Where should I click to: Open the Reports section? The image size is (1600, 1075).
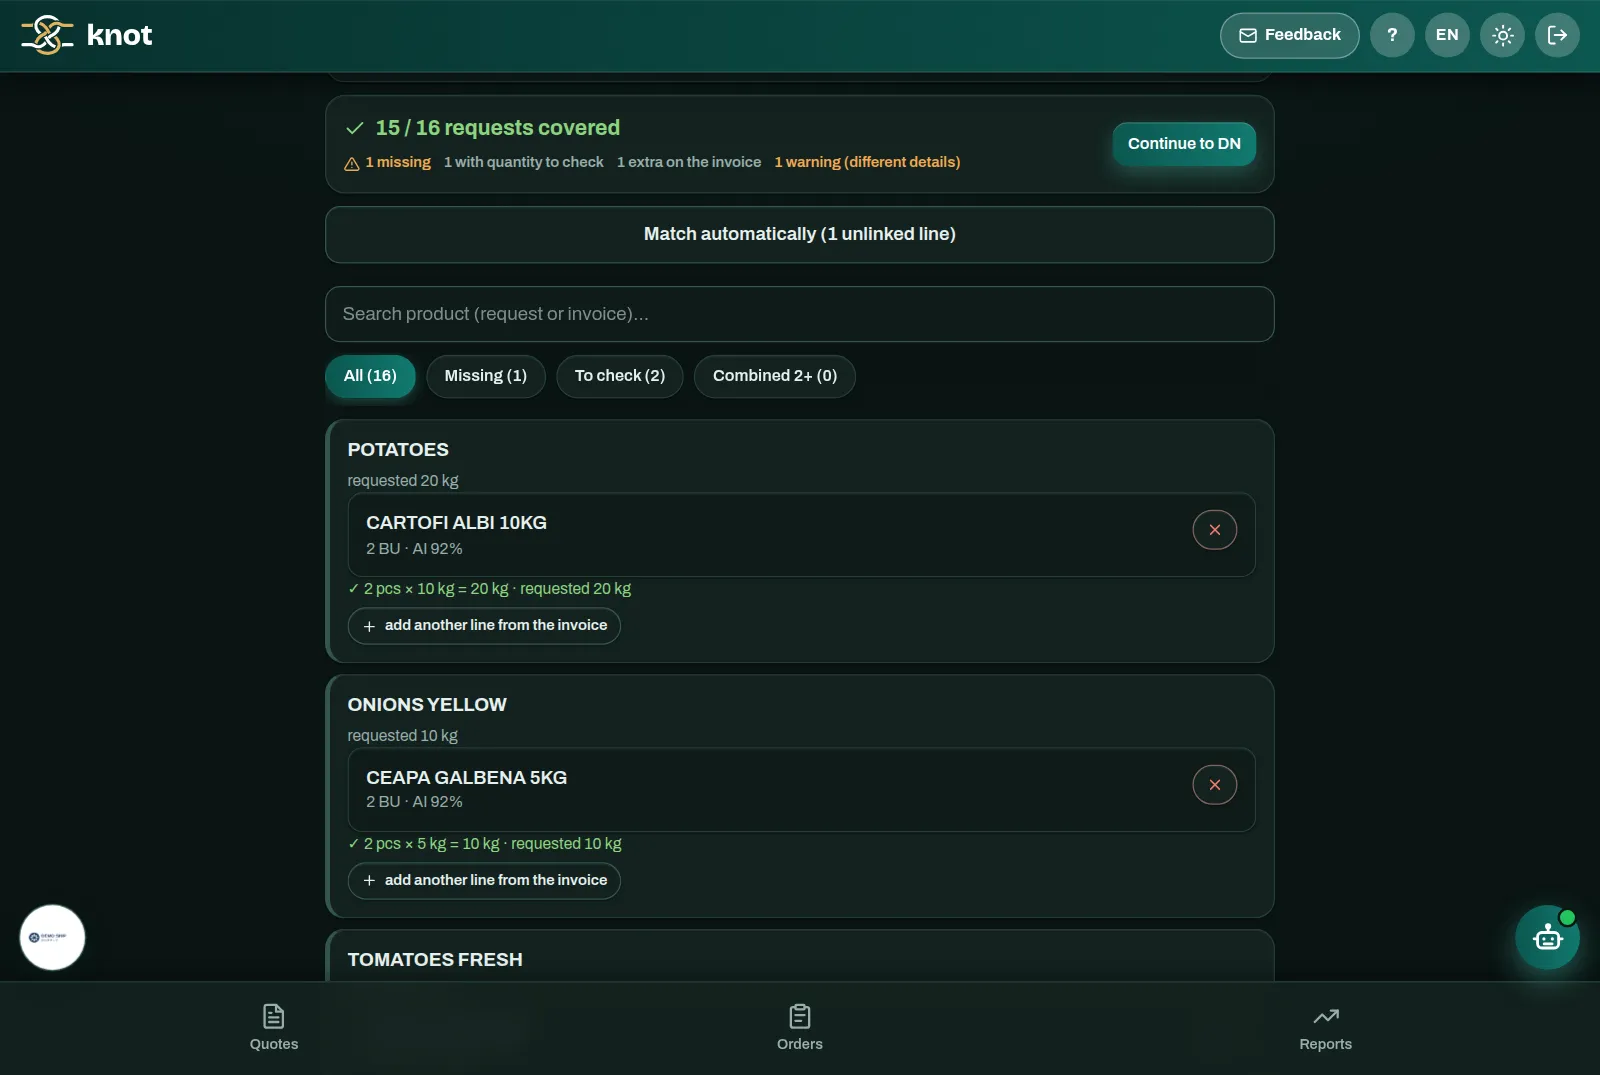pos(1325,1028)
